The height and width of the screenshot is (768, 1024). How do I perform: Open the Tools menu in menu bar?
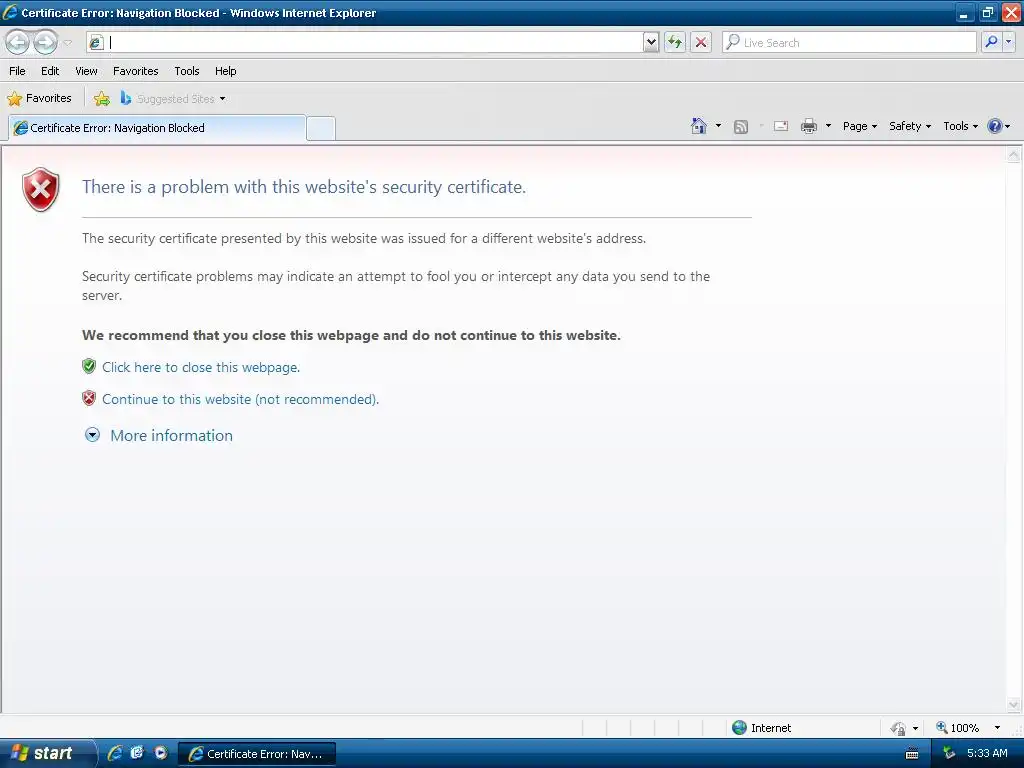click(x=187, y=71)
